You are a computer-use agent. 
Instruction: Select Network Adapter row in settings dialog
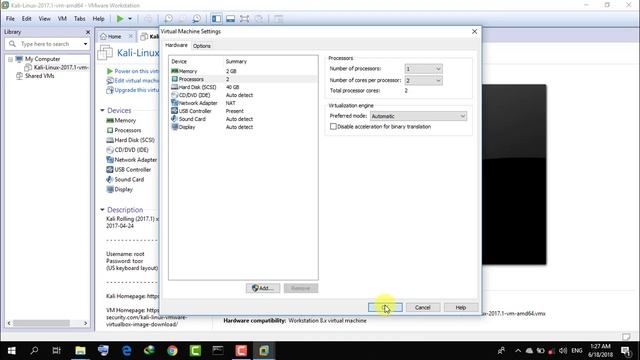[243, 103]
